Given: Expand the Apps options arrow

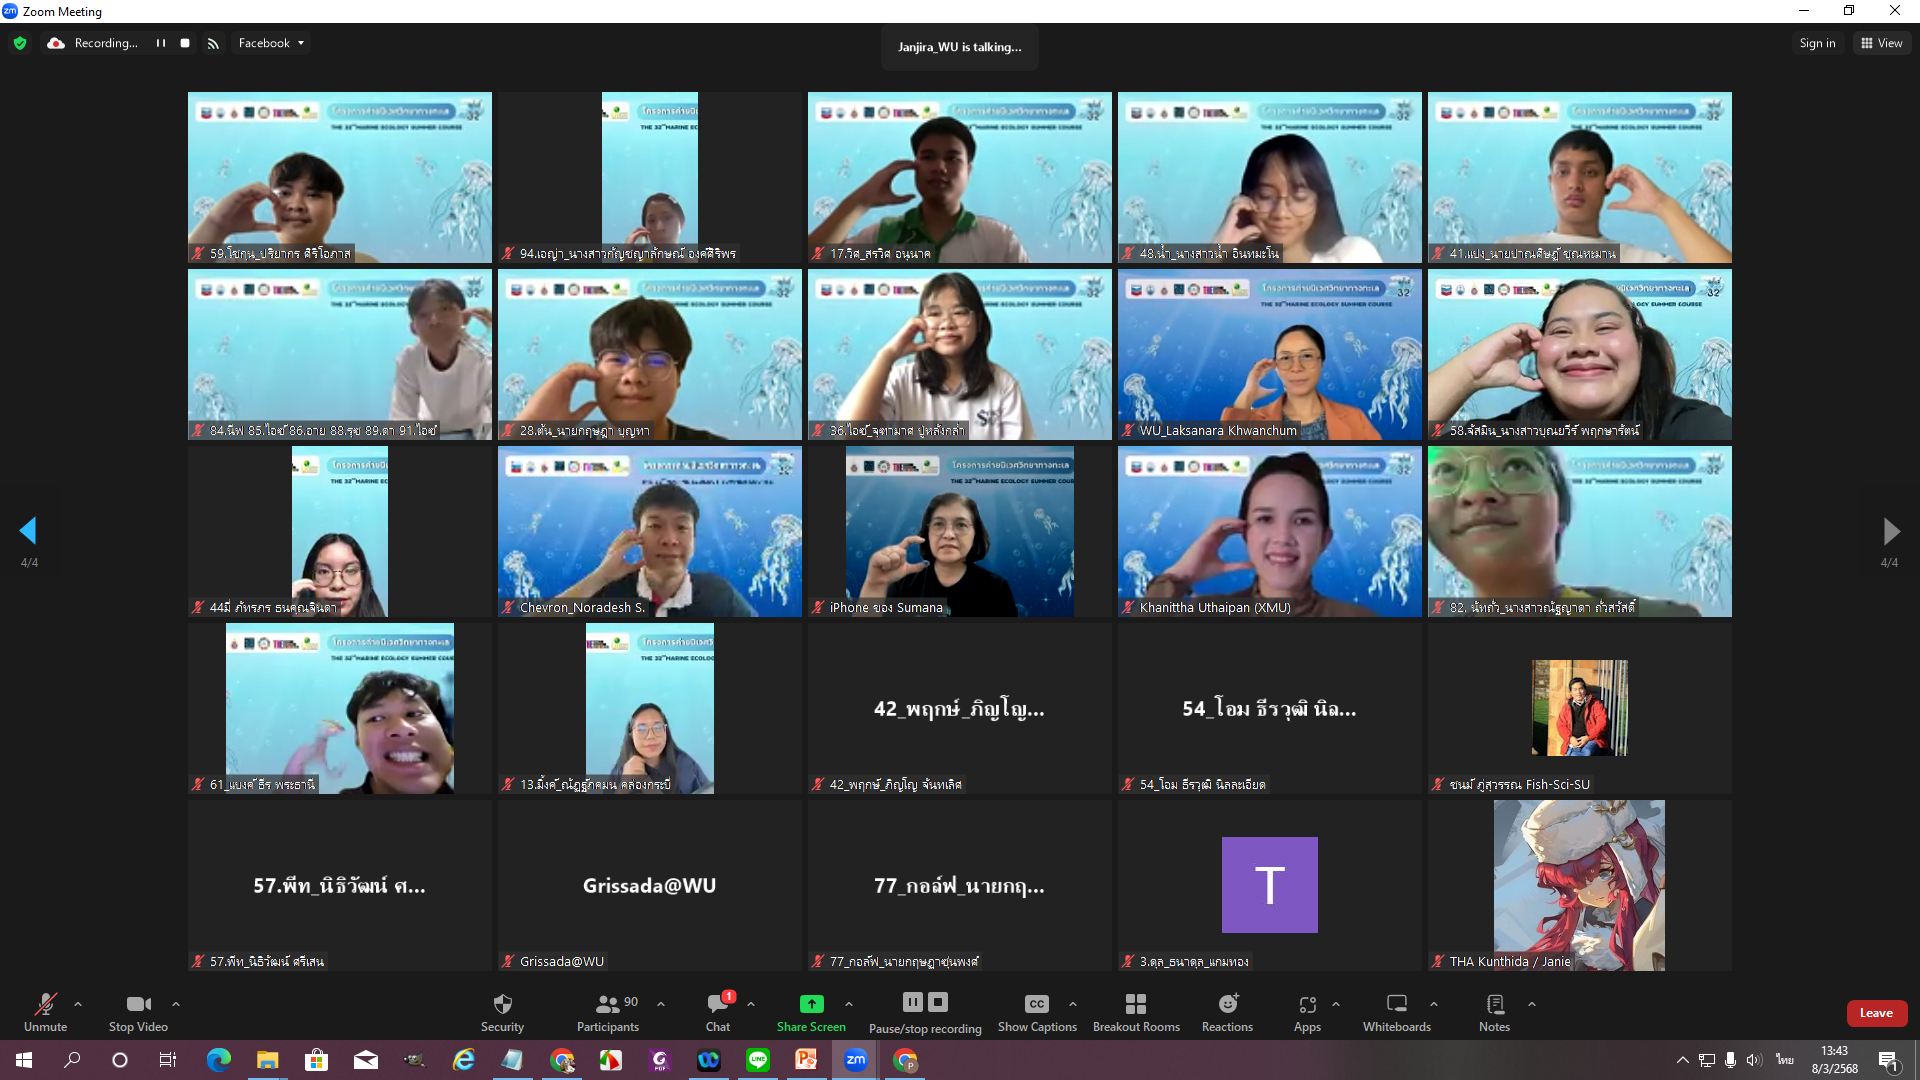Looking at the screenshot, I should [x=1336, y=1004].
